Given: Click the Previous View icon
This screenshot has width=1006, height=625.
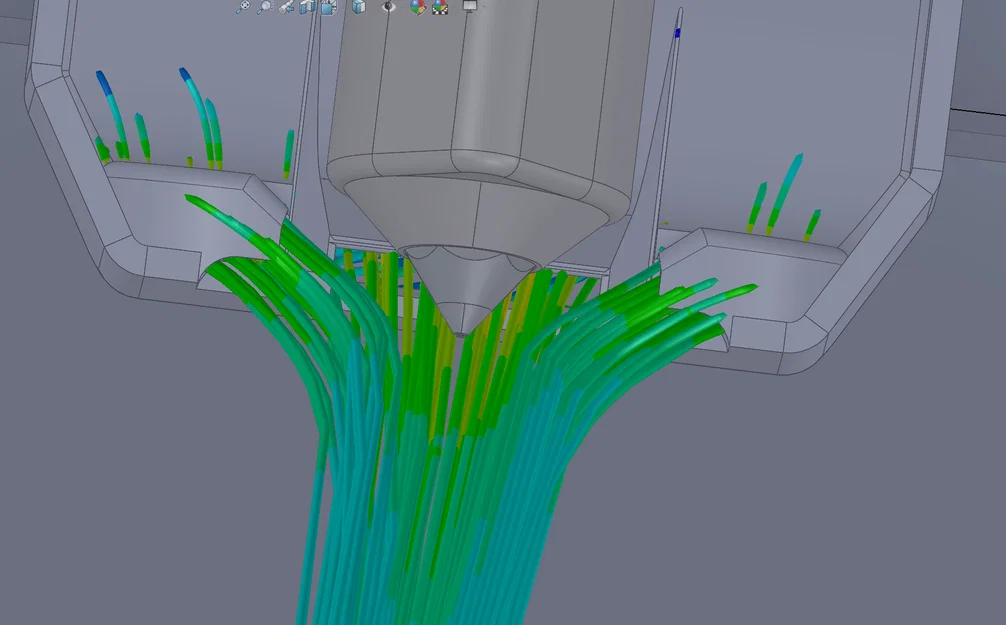Looking at the screenshot, I should pyautogui.click(x=286, y=6).
